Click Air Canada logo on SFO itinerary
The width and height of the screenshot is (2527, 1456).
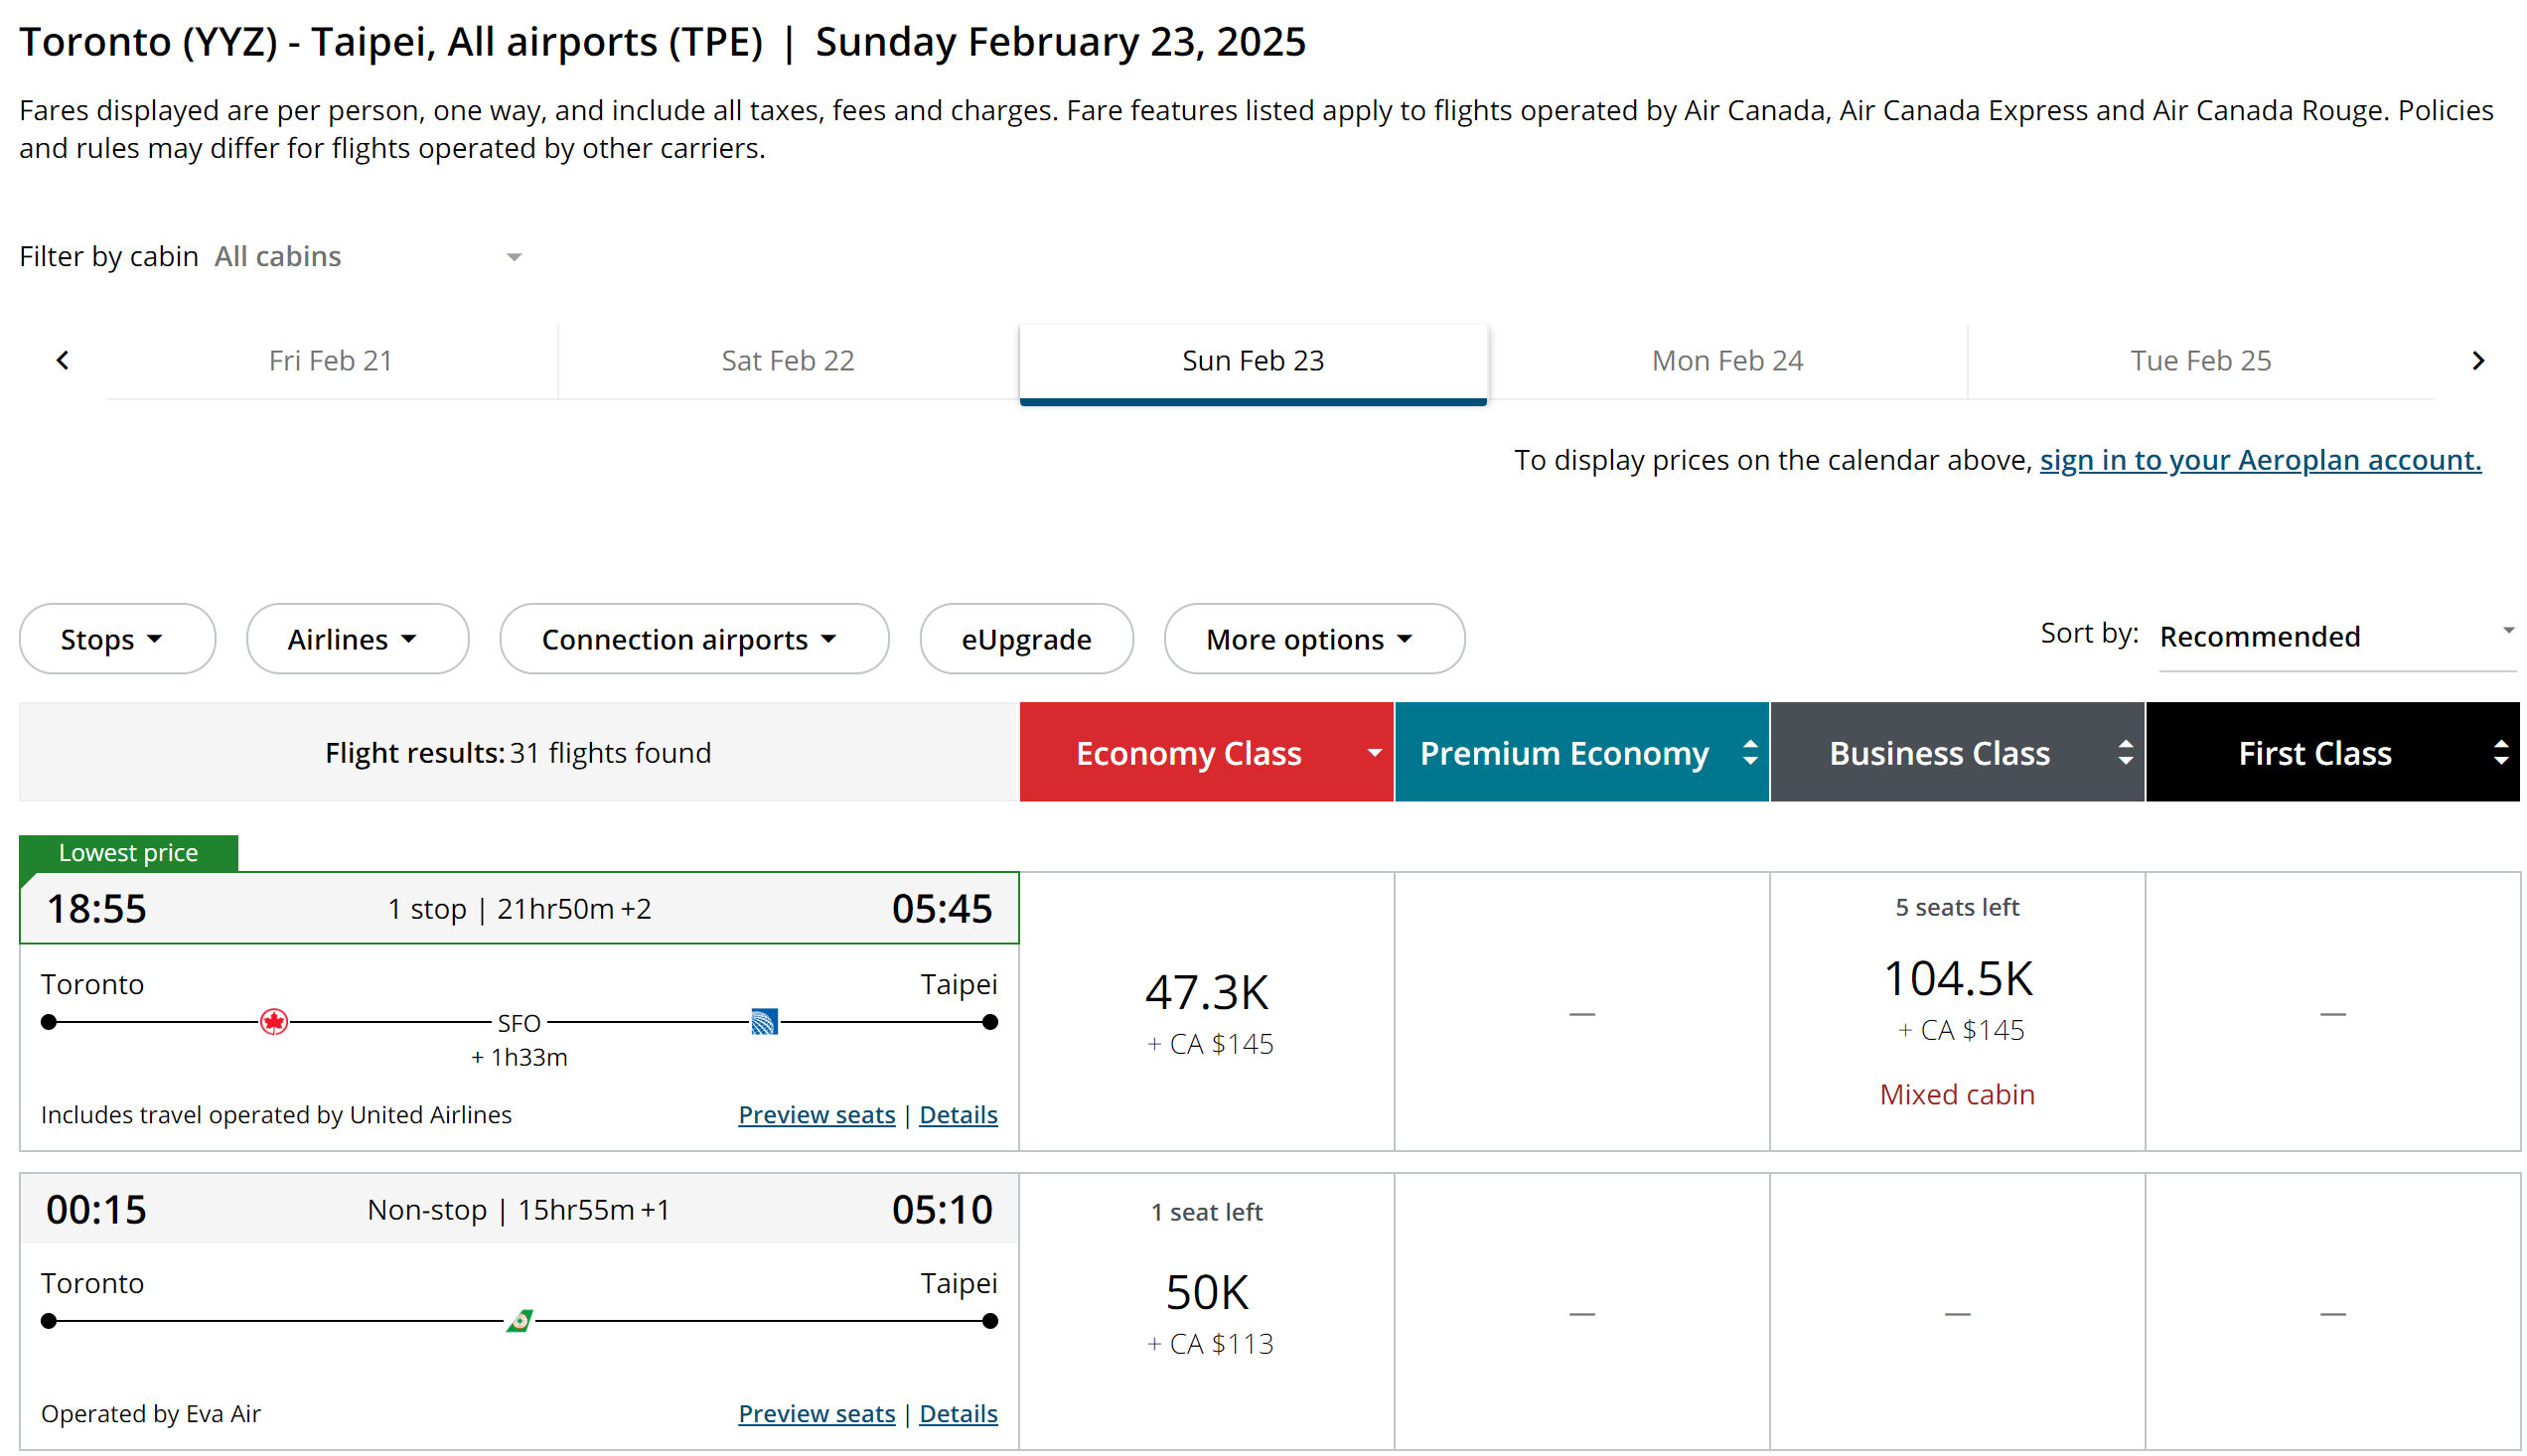click(x=274, y=1021)
